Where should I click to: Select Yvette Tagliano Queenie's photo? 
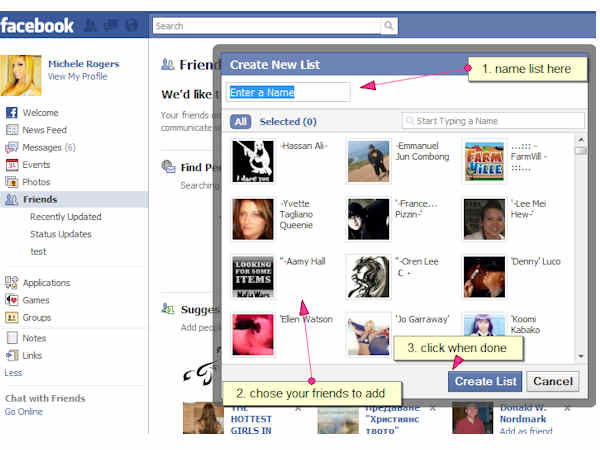click(x=253, y=219)
